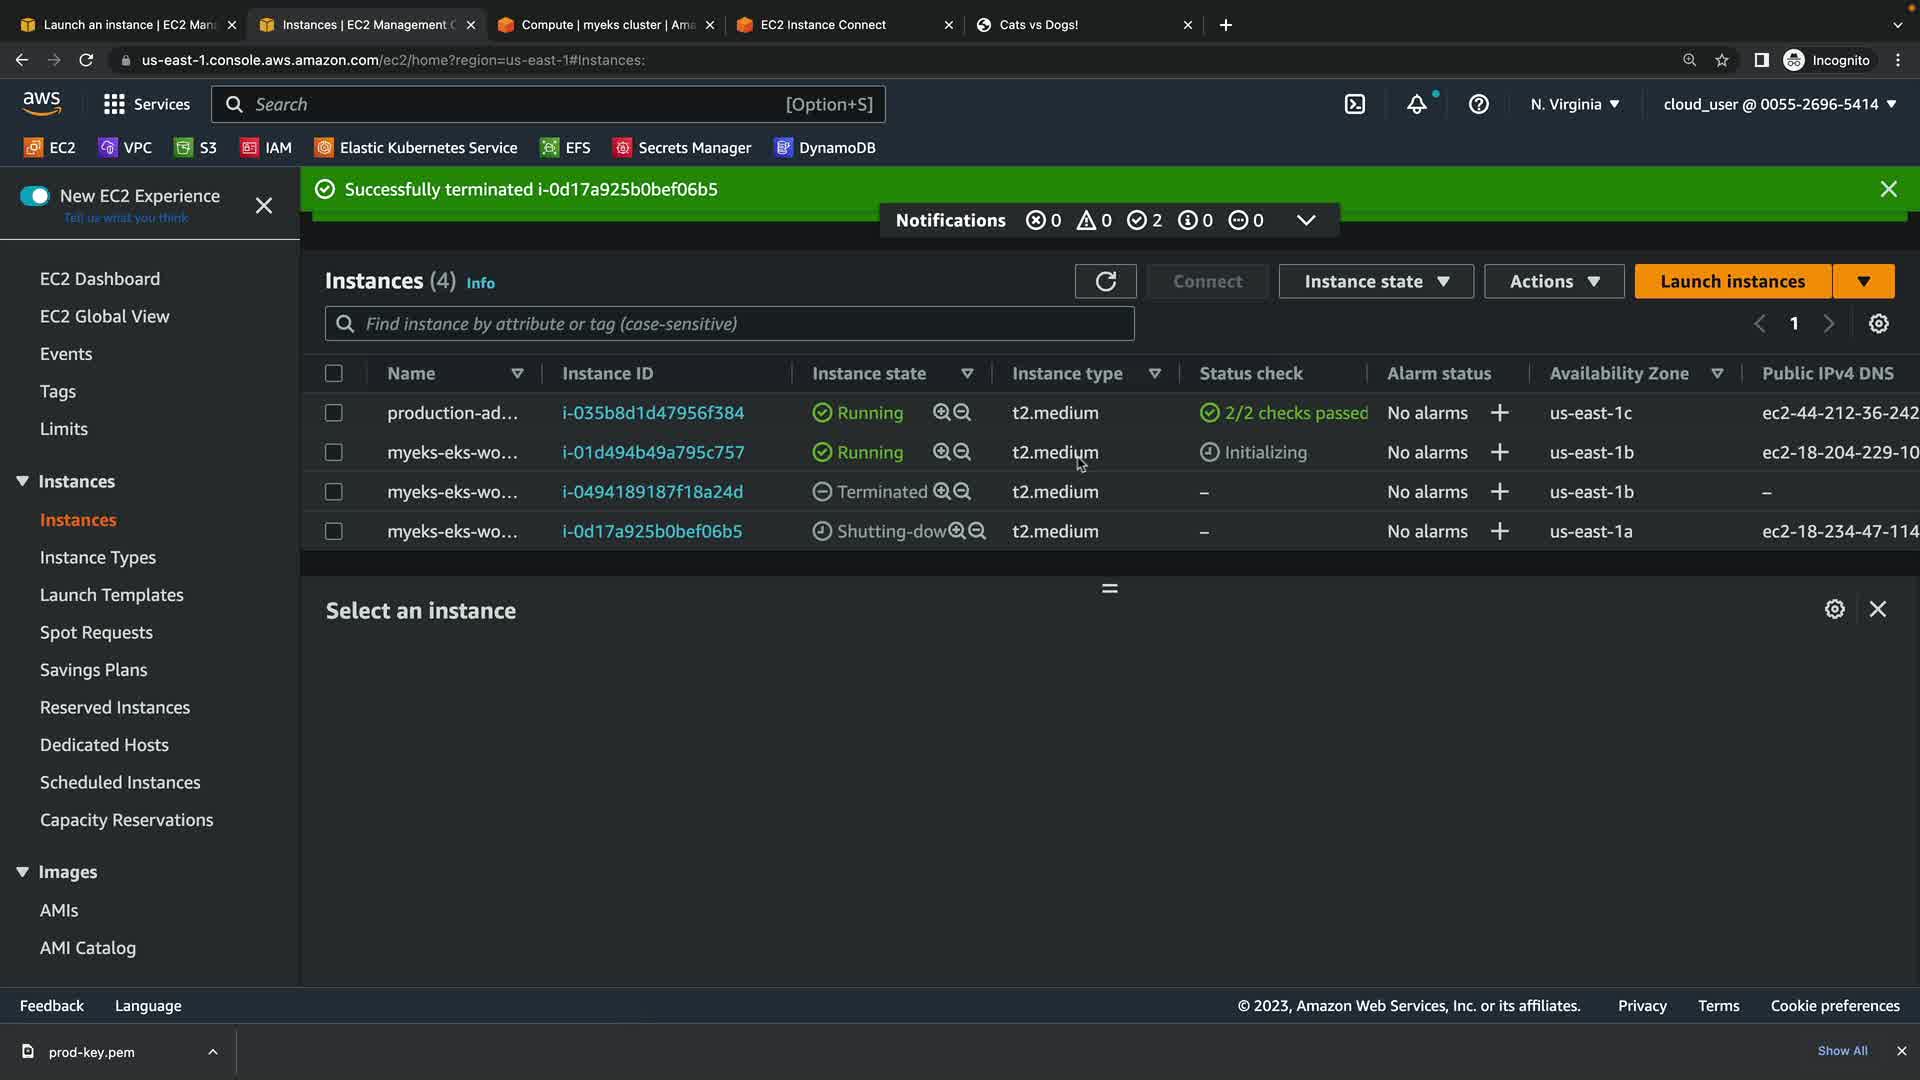
Task: Check the select-all instances checkbox
Action: click(334, 373)
